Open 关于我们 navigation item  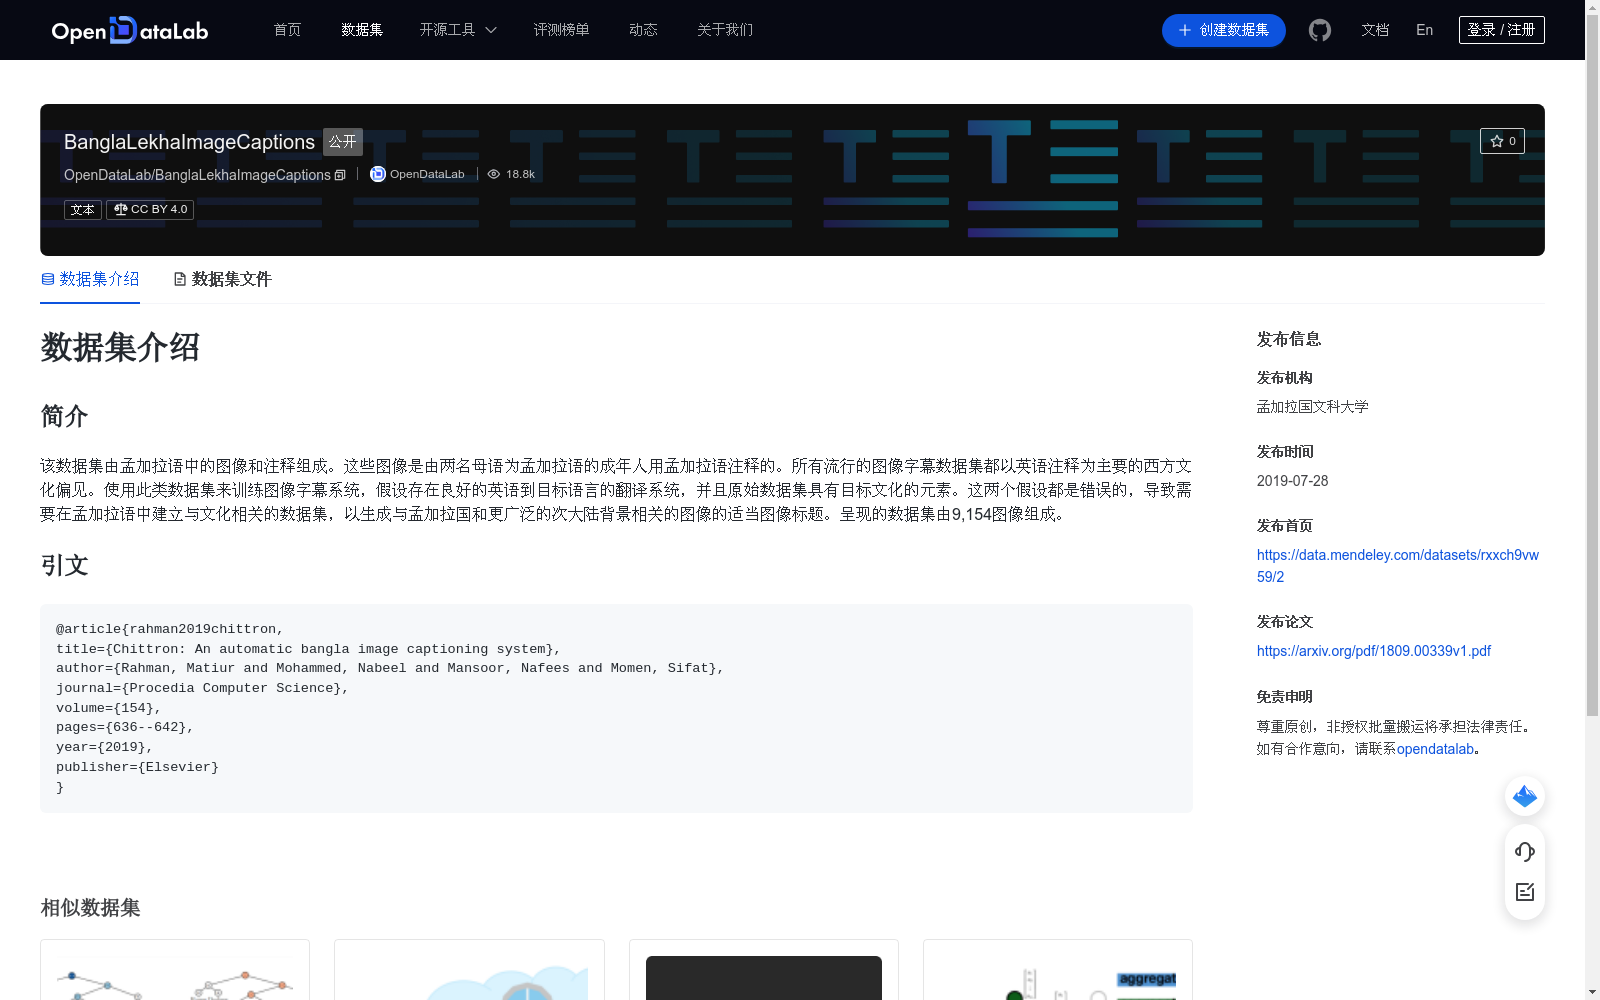725,30
